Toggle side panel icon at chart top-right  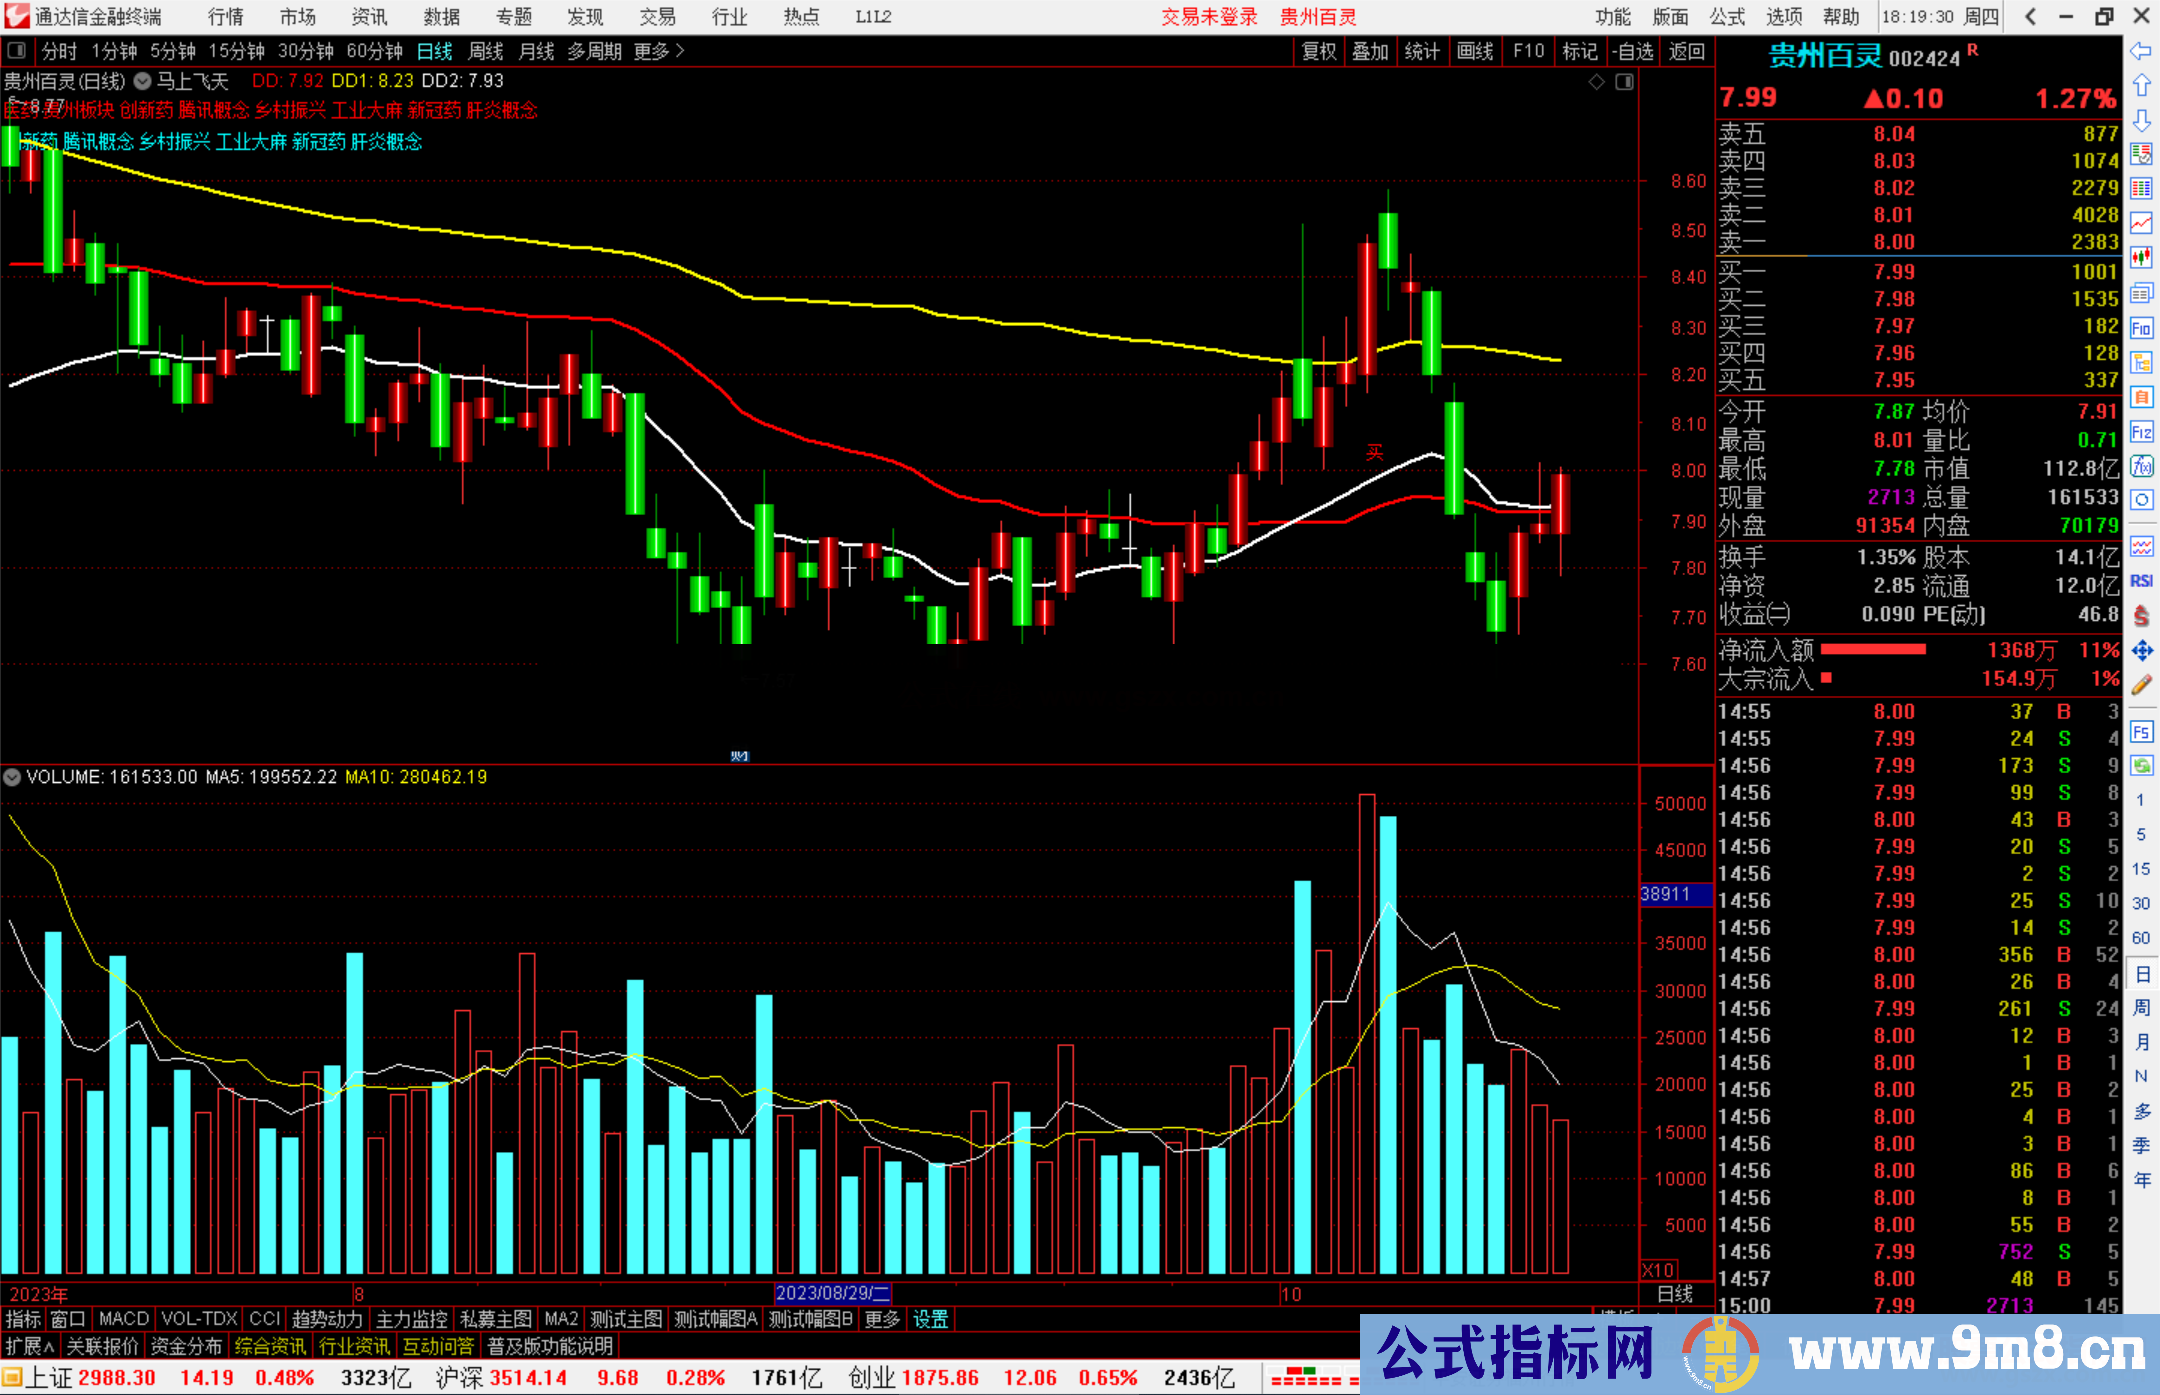click(1624, 82)
